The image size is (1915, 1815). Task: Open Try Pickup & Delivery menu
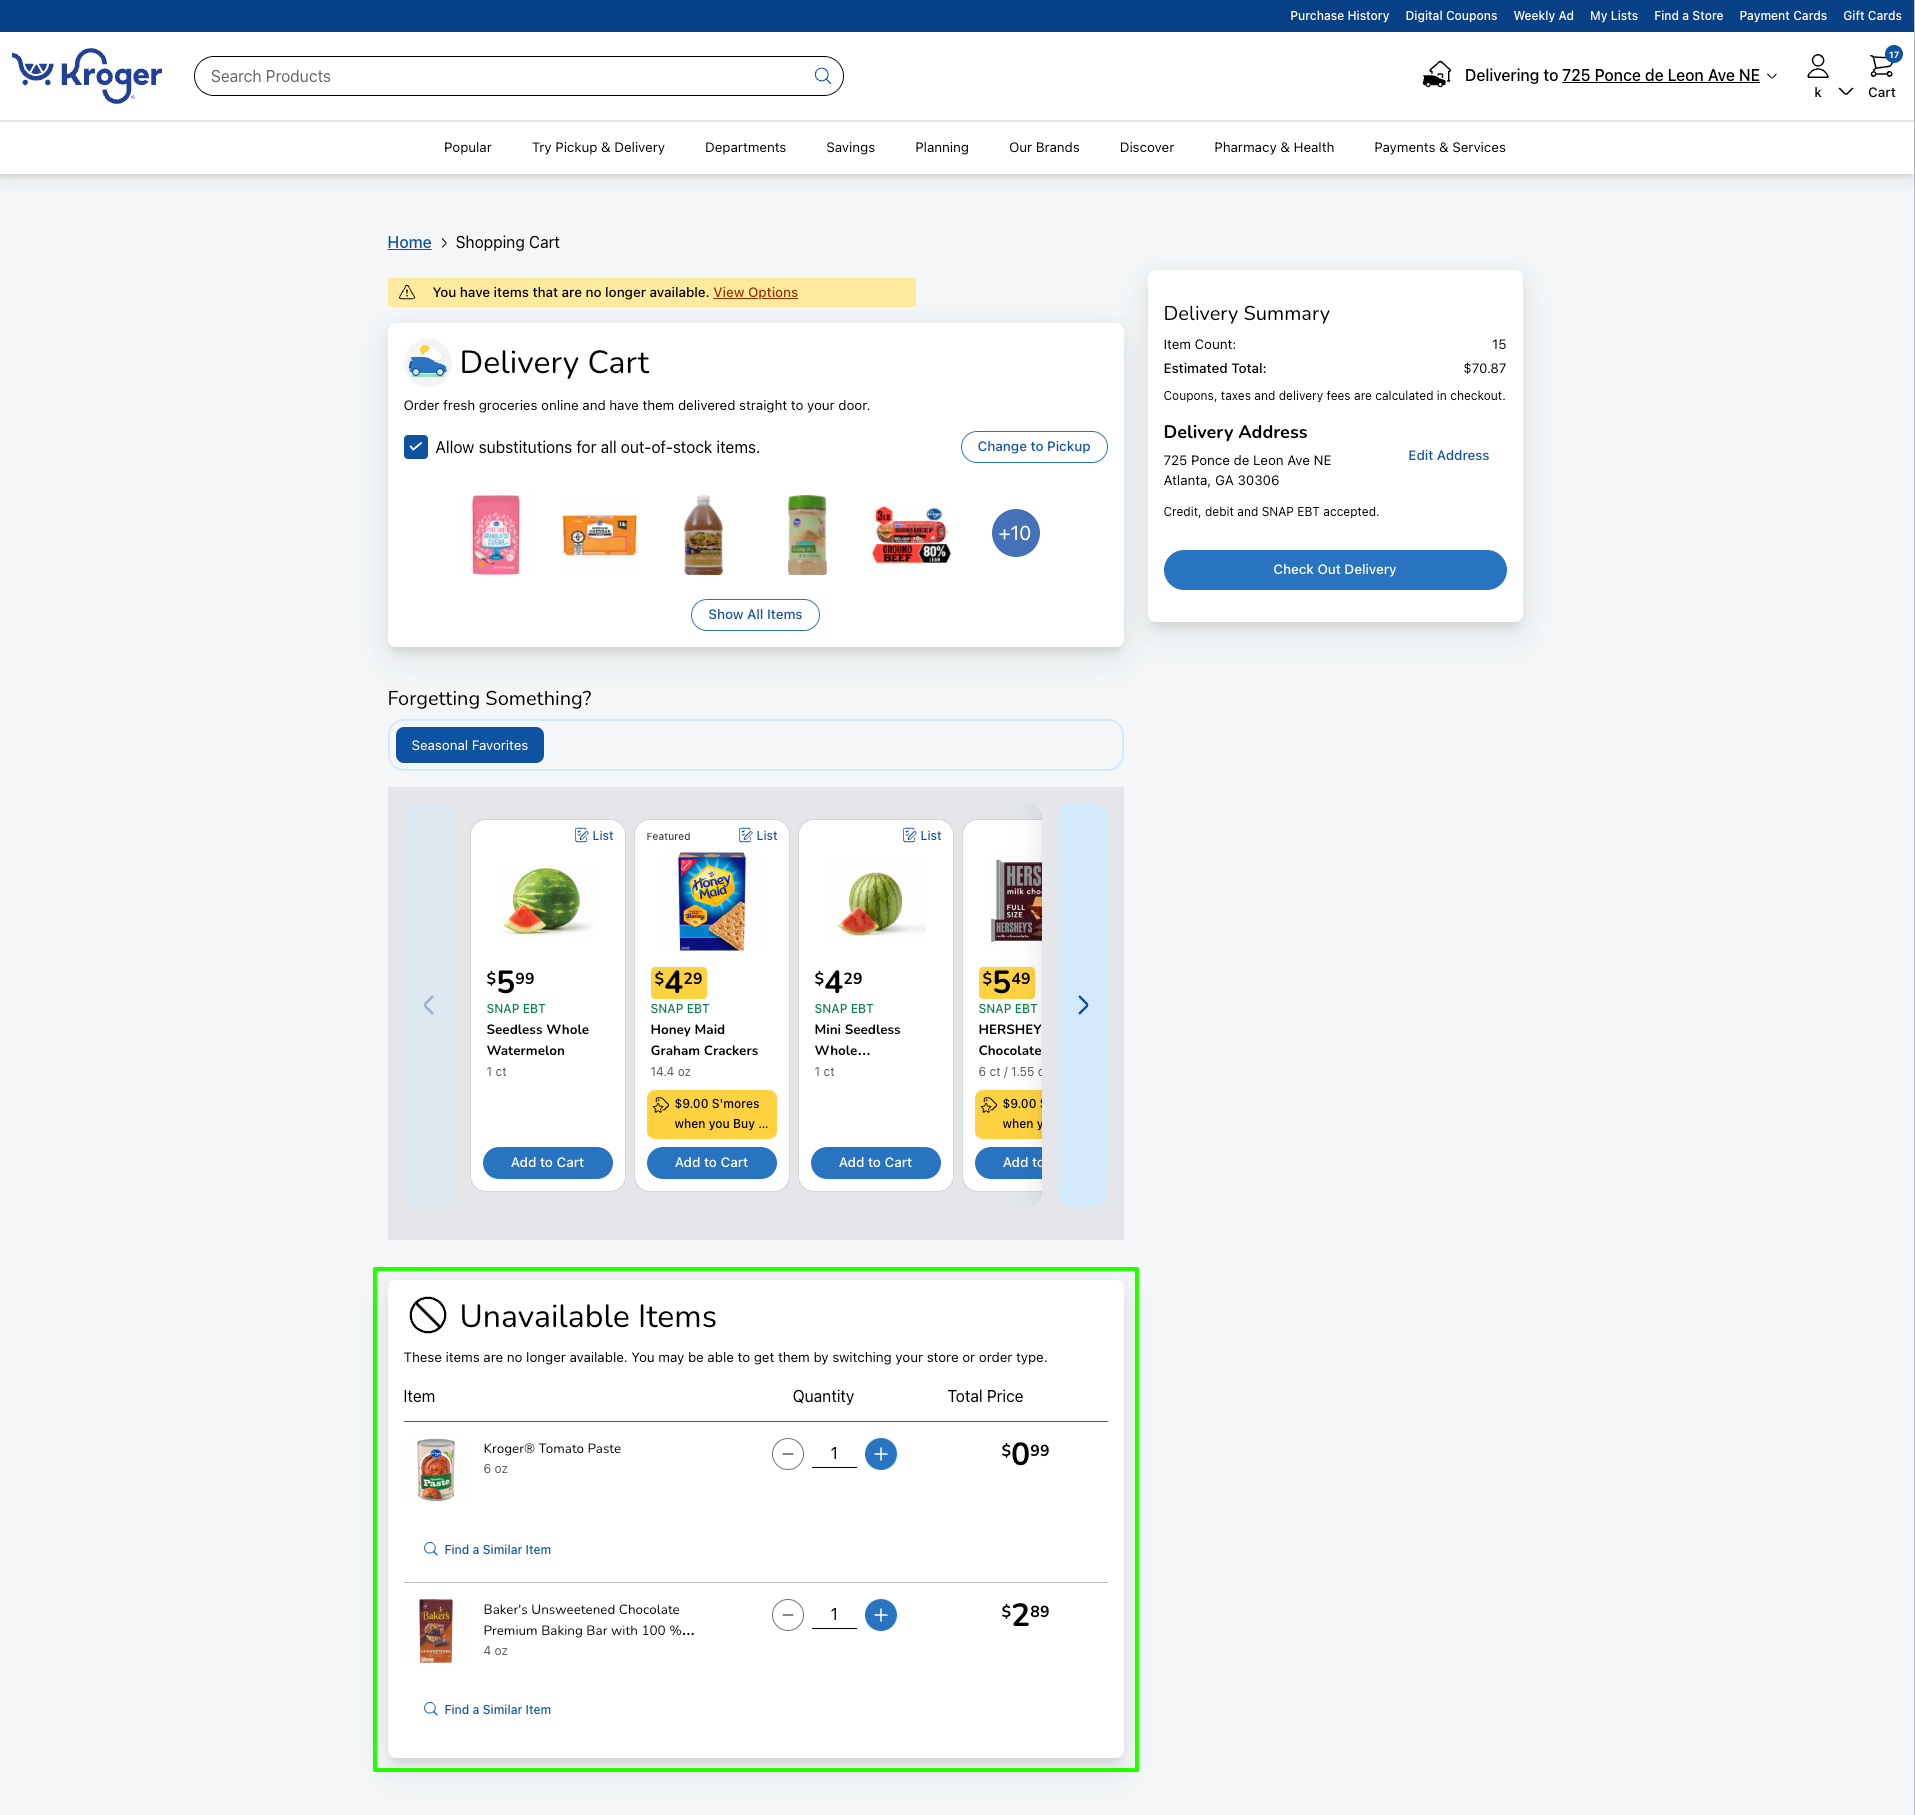(x=598, y=148)
